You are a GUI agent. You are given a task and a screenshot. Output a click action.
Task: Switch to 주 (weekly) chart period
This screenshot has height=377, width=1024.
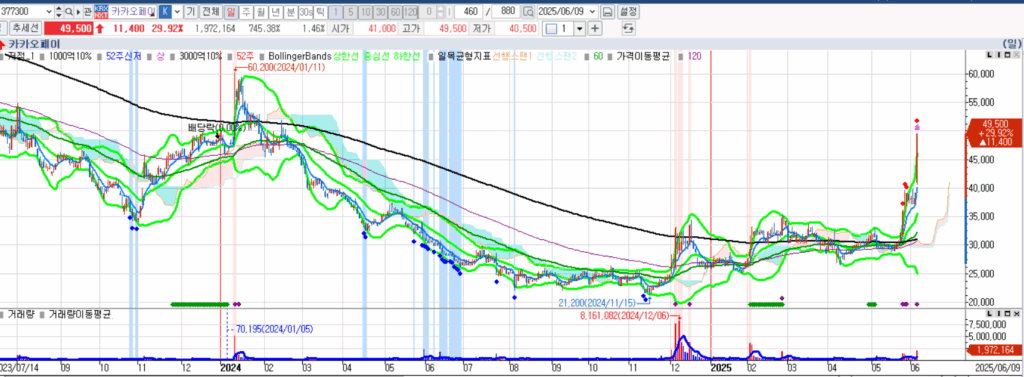[x=246, y=12]
